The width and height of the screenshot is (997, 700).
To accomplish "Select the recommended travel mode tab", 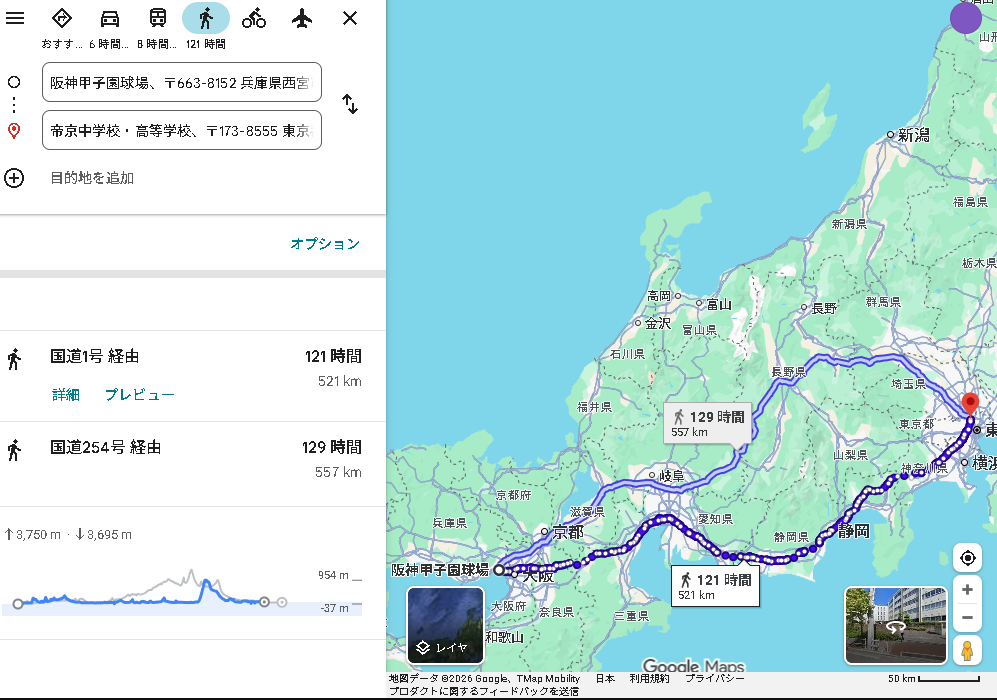I will (x=62, y=18).
